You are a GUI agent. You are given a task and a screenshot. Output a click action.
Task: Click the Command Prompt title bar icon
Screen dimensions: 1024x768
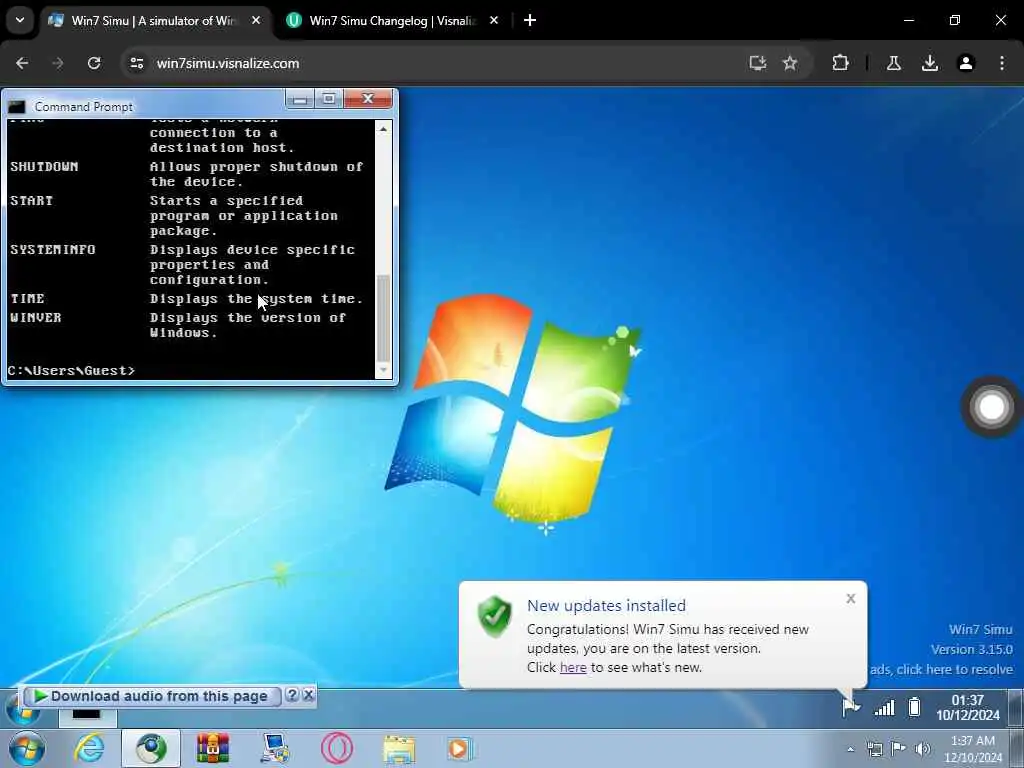pos(17,107)
